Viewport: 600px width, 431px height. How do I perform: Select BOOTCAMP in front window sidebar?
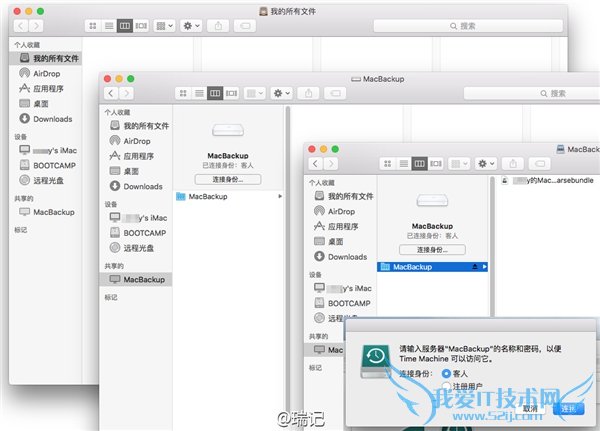click(341, 303)
